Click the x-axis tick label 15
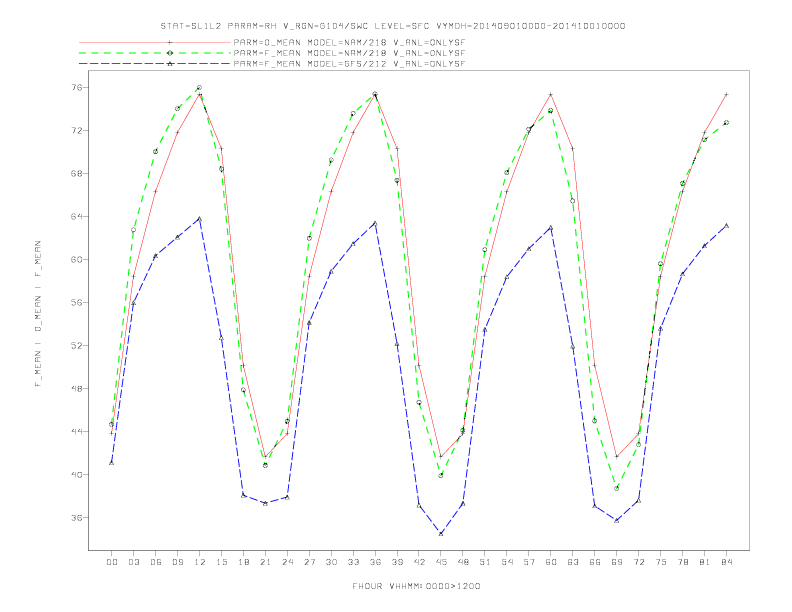 pos(221,562)
